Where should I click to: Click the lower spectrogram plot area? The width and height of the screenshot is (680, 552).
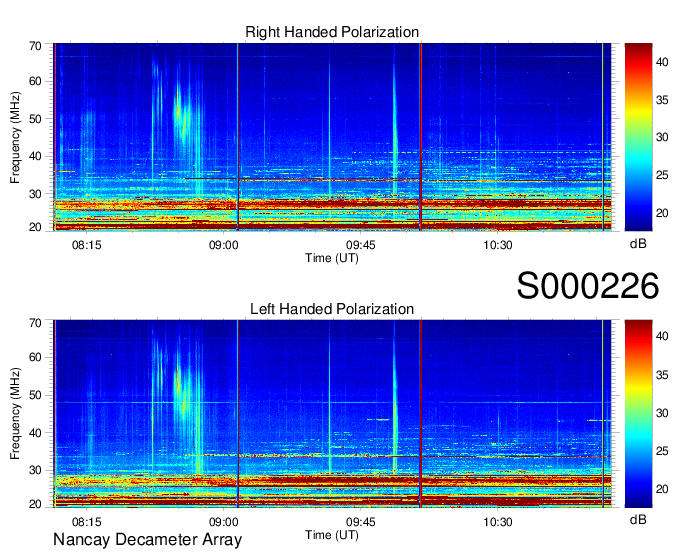332,414
